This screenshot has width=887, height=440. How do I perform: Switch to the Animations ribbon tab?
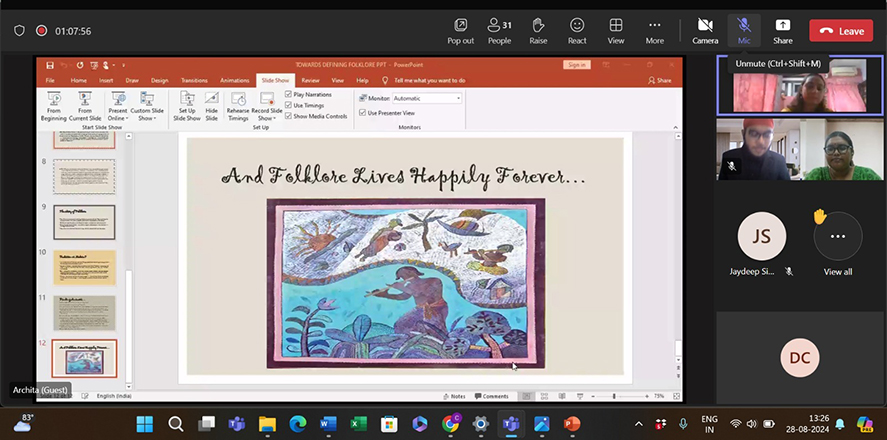234,80
